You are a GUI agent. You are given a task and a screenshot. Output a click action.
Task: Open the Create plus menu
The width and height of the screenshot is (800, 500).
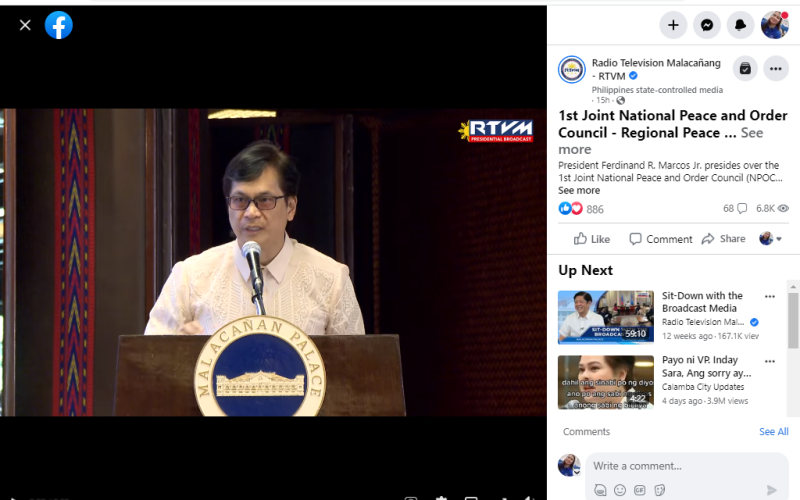pos(673,25)
